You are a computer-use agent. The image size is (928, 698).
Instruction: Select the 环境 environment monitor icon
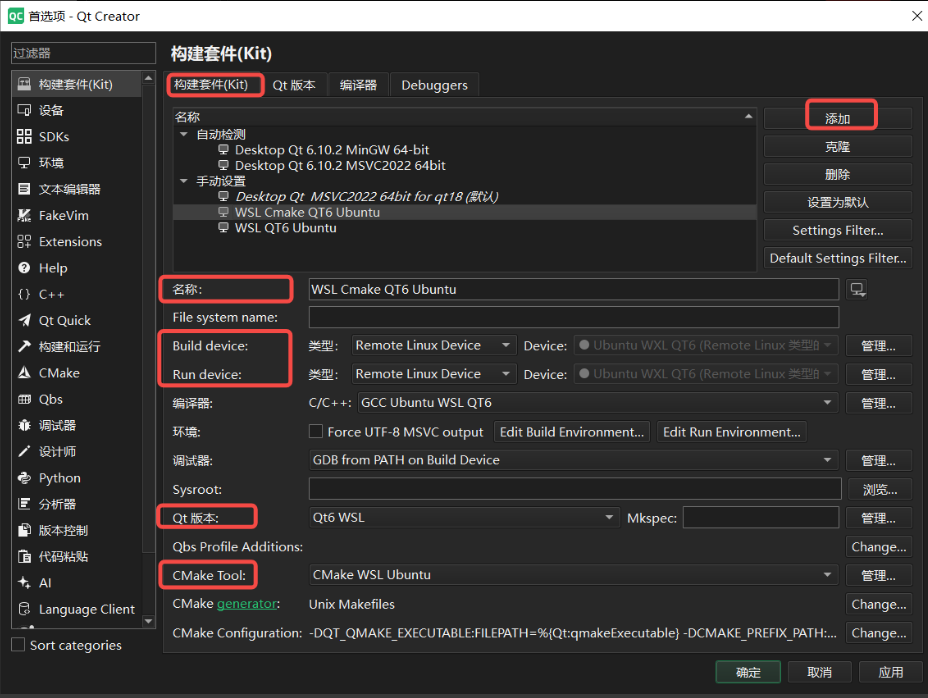(24, 163)
